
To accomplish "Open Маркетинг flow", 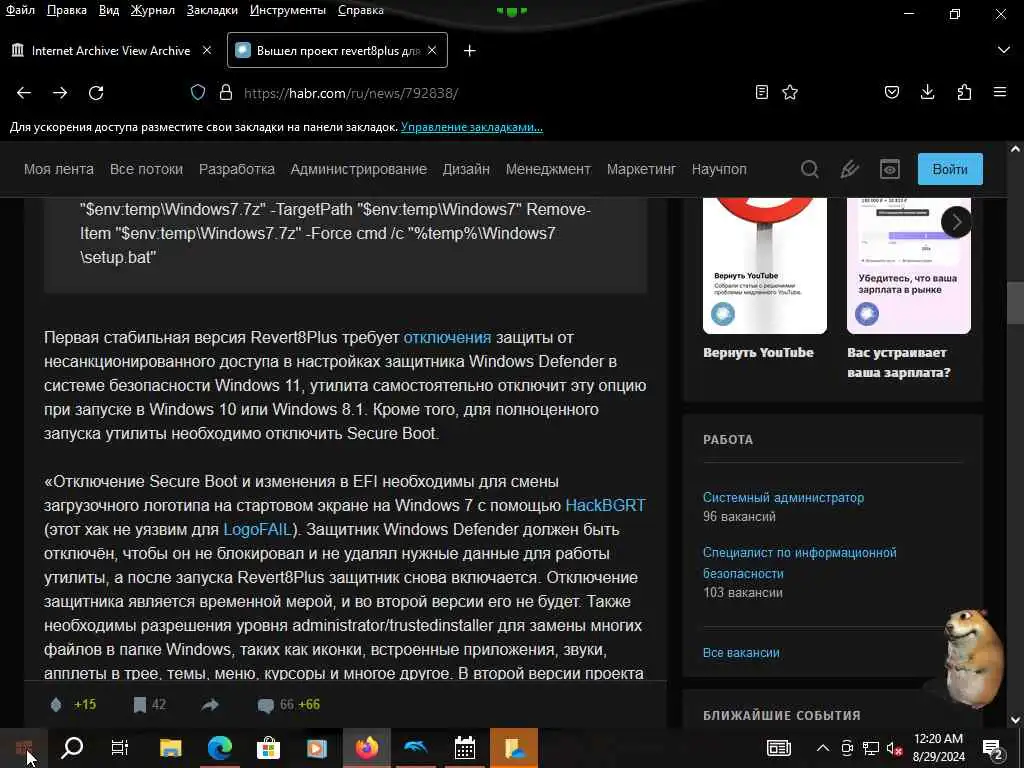I will coord(641,169).
